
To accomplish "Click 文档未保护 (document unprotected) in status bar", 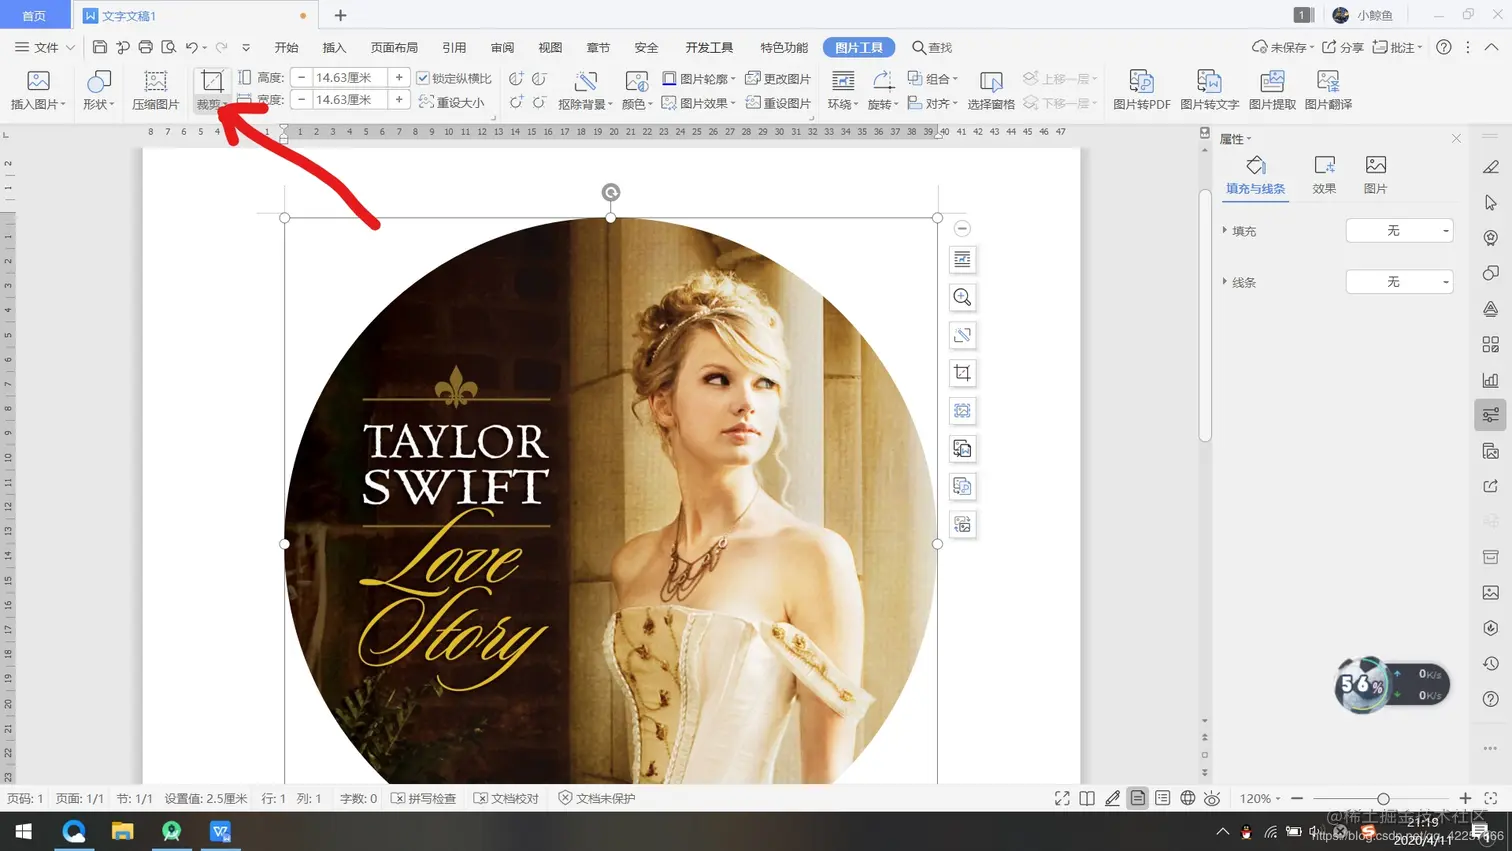I will 597,798.
